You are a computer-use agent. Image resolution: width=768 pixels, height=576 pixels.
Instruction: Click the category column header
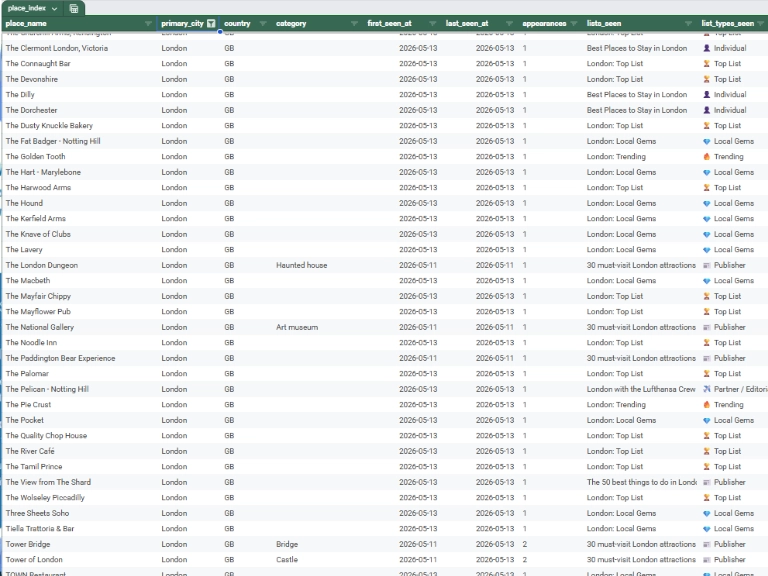(x=291, y=24)
